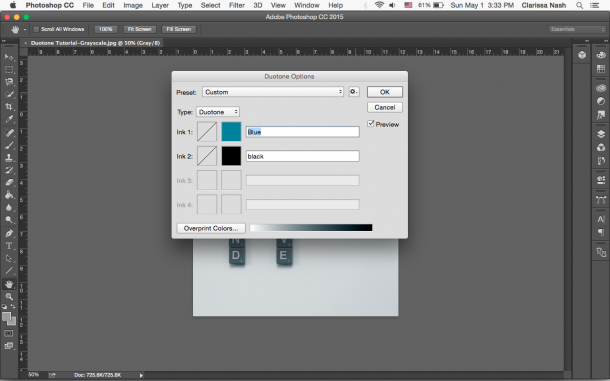Screen dimensions: 610x381
Task: Open the Swatches panel grid icon
Action: click(x=601, y=69)
